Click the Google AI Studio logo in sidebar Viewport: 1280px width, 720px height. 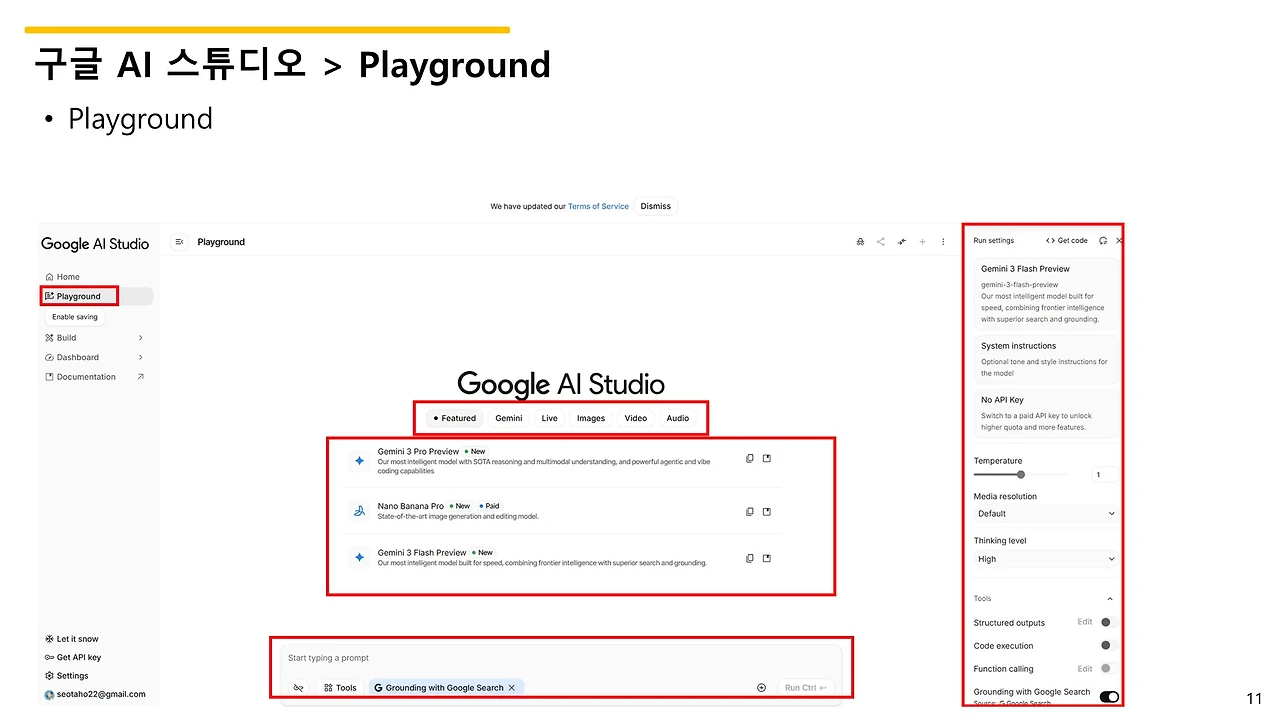(95, 244)
